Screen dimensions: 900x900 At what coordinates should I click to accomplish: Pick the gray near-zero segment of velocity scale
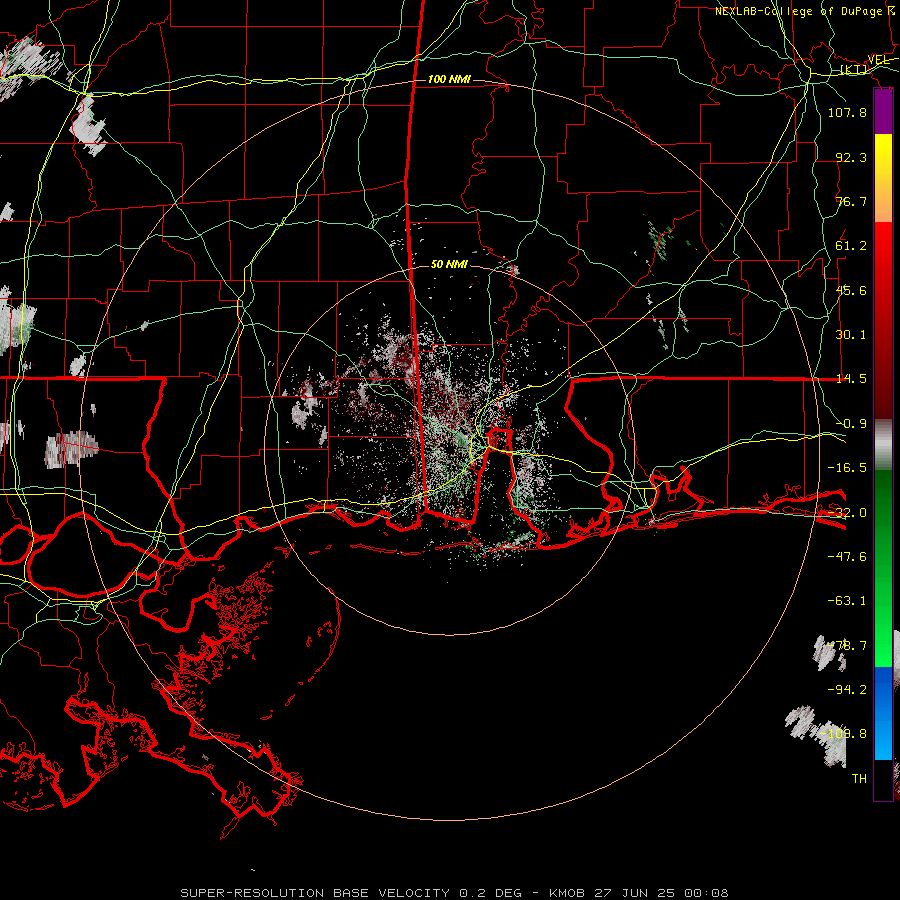pos(883,445)
